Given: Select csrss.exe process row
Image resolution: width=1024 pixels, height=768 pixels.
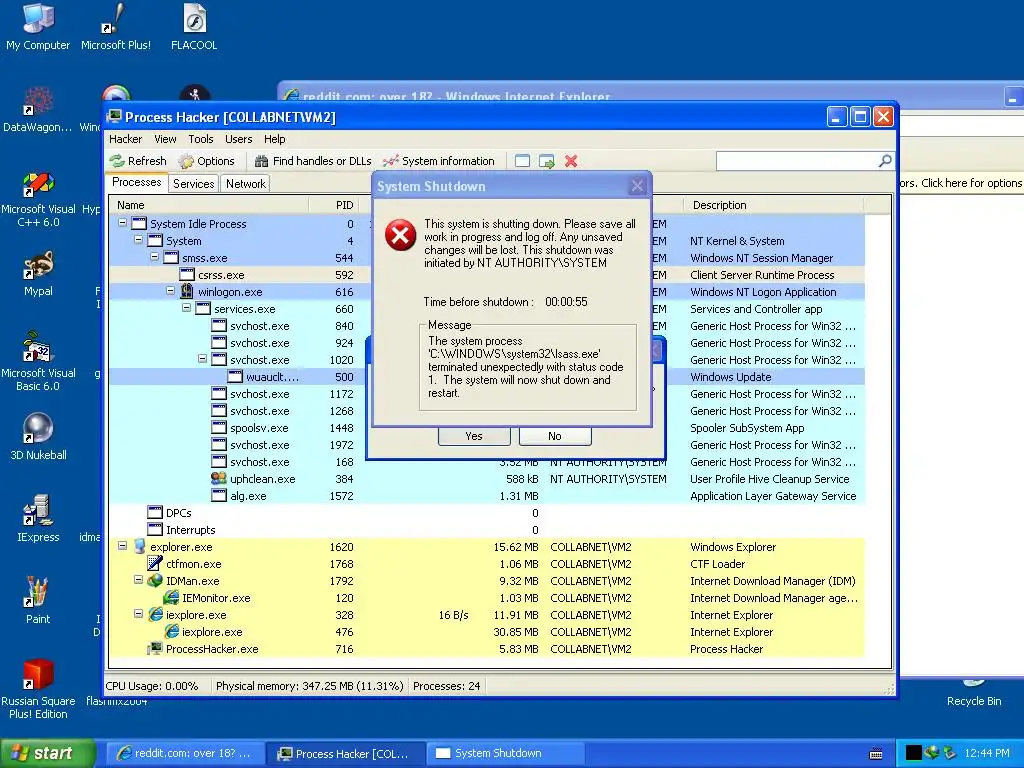Looking at the screenshot, I should coord(487,275).
